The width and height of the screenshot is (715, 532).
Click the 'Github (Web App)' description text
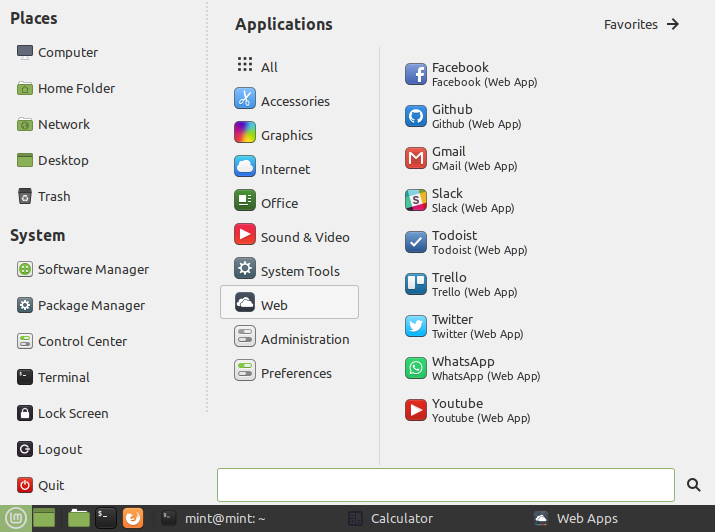(477, 124)
